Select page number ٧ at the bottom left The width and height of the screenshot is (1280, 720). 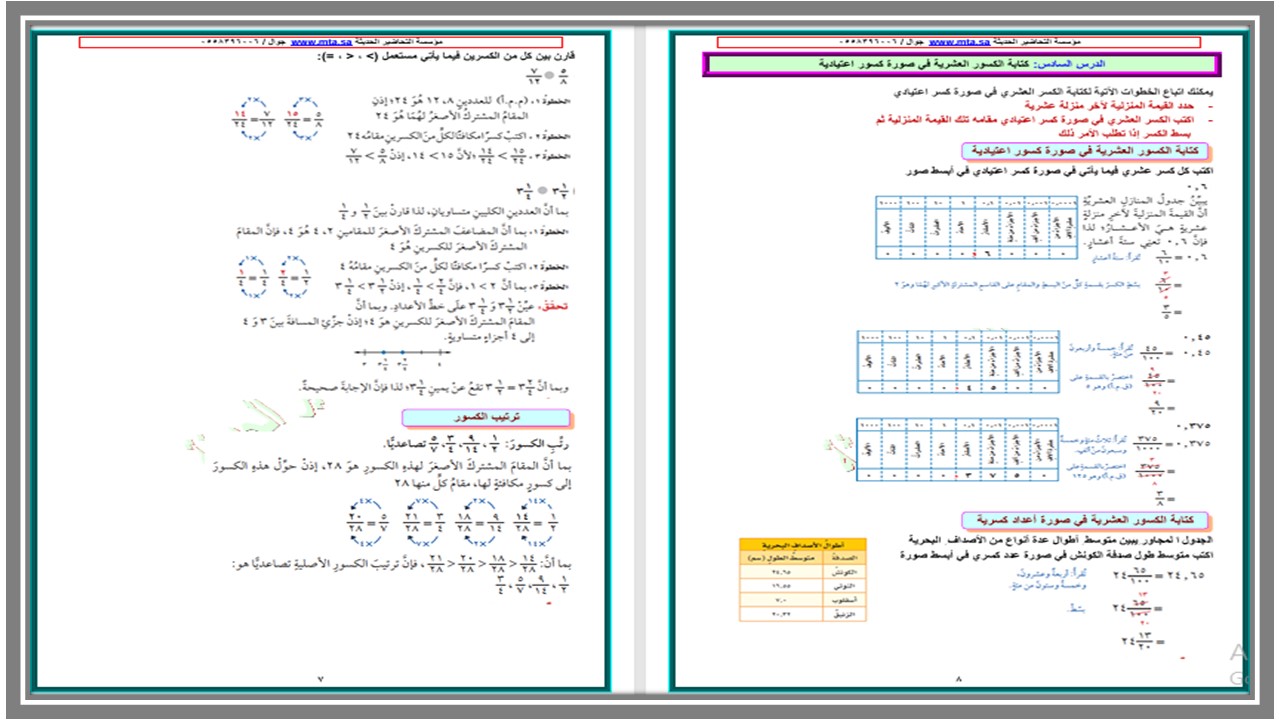click(320, 677)
